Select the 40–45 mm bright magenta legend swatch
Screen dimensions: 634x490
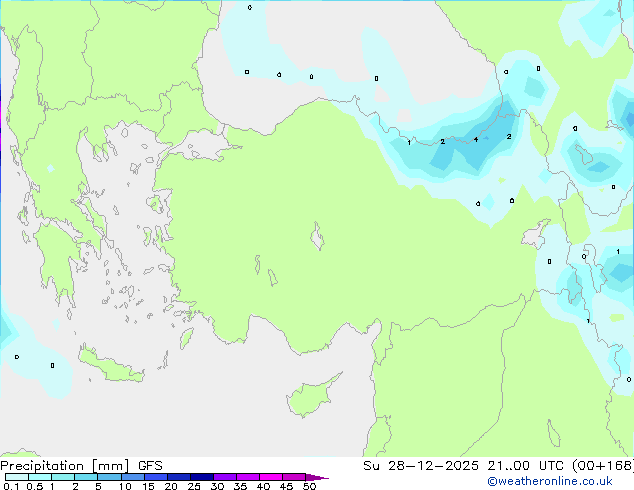(271, 477)
